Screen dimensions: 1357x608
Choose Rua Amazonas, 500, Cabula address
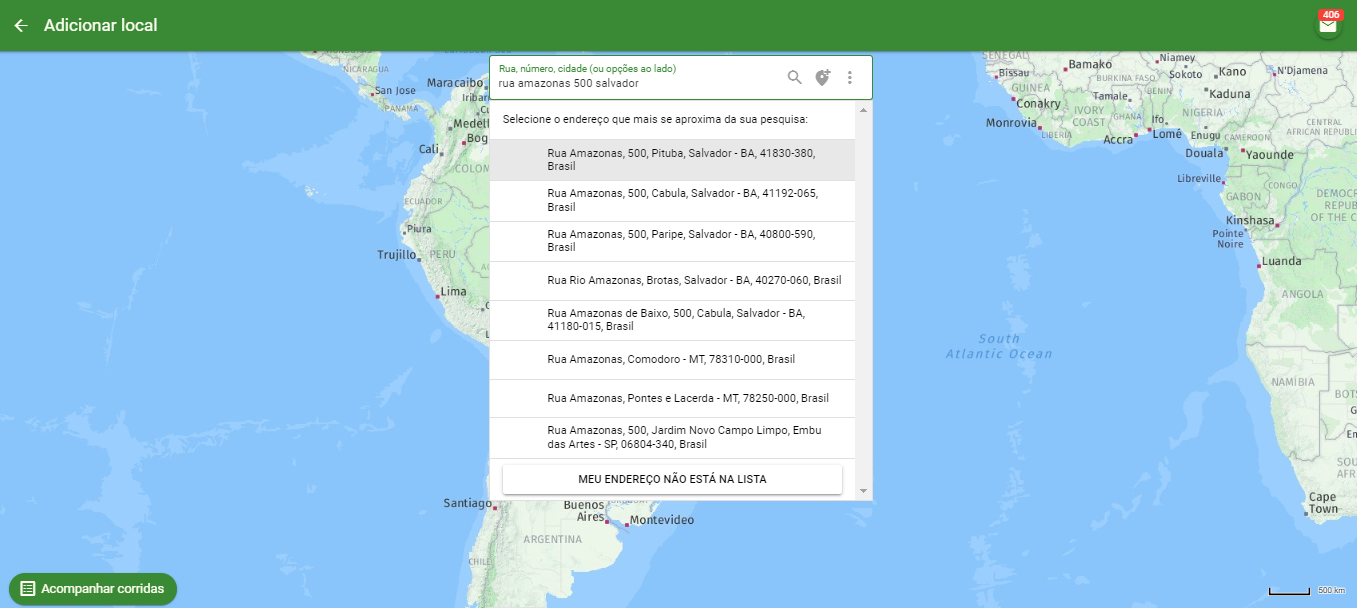(672, 201)
